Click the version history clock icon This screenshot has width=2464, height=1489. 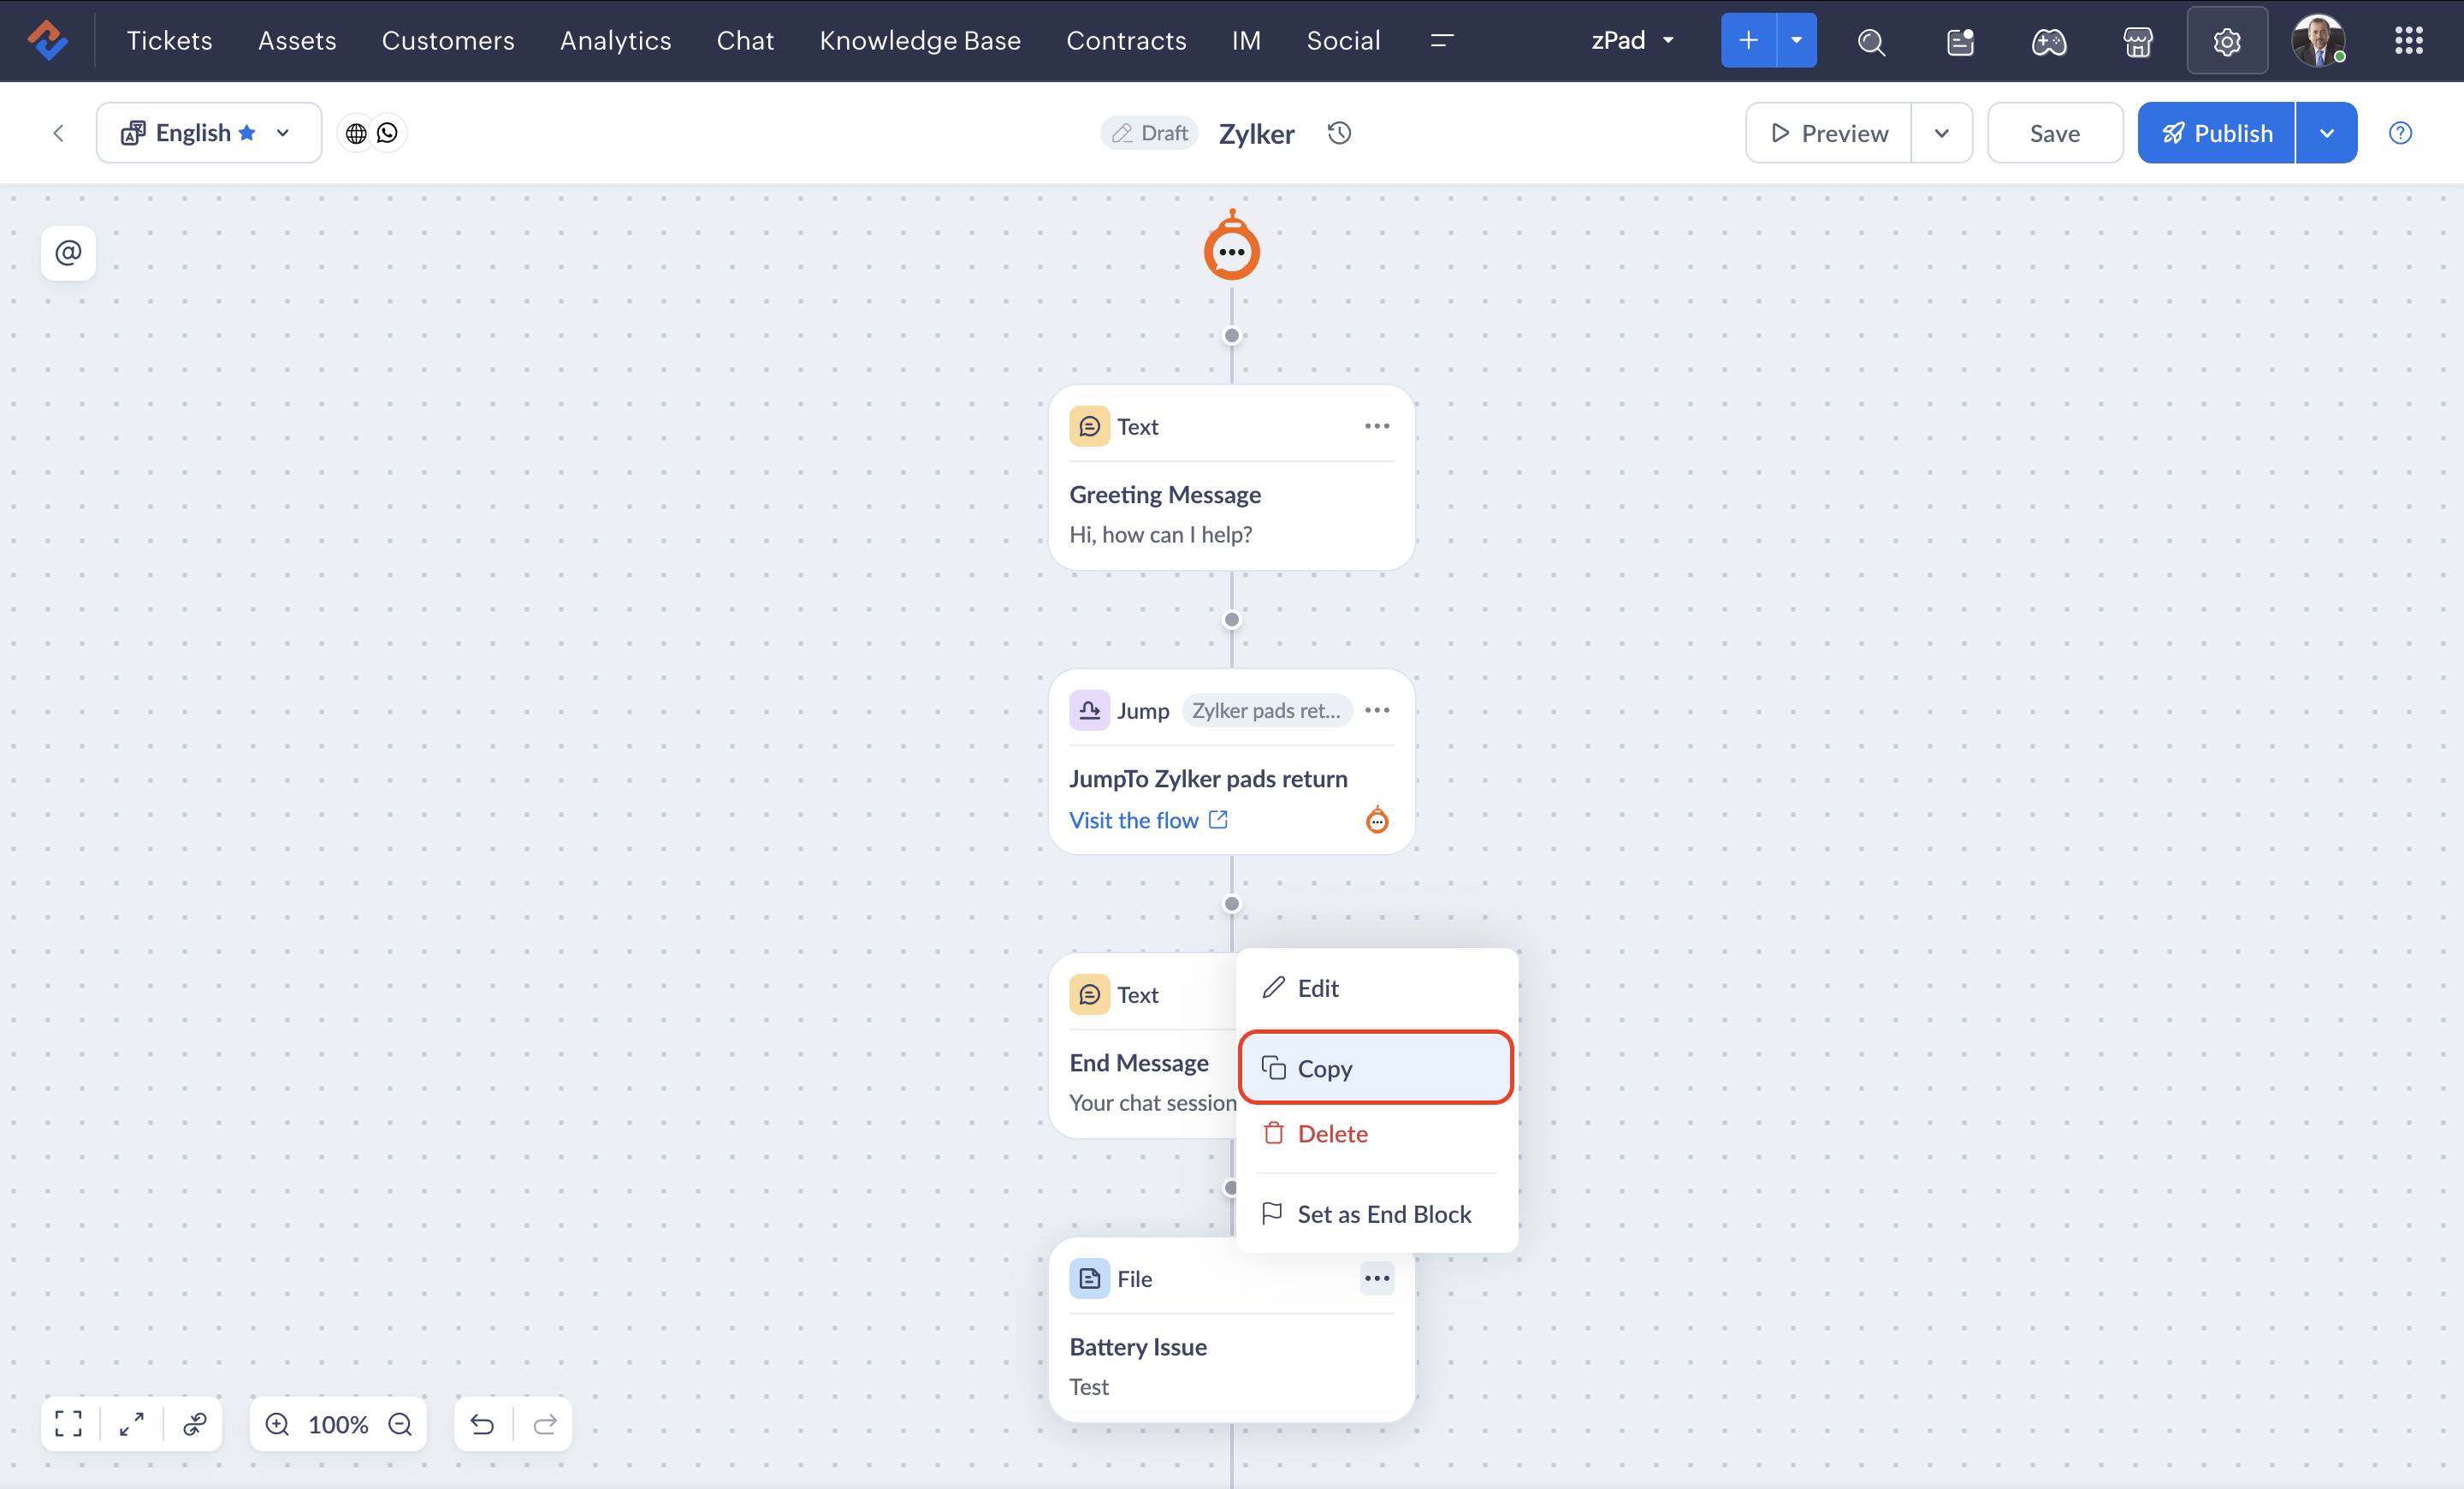pyautogui.click(x=1339, y=133)
